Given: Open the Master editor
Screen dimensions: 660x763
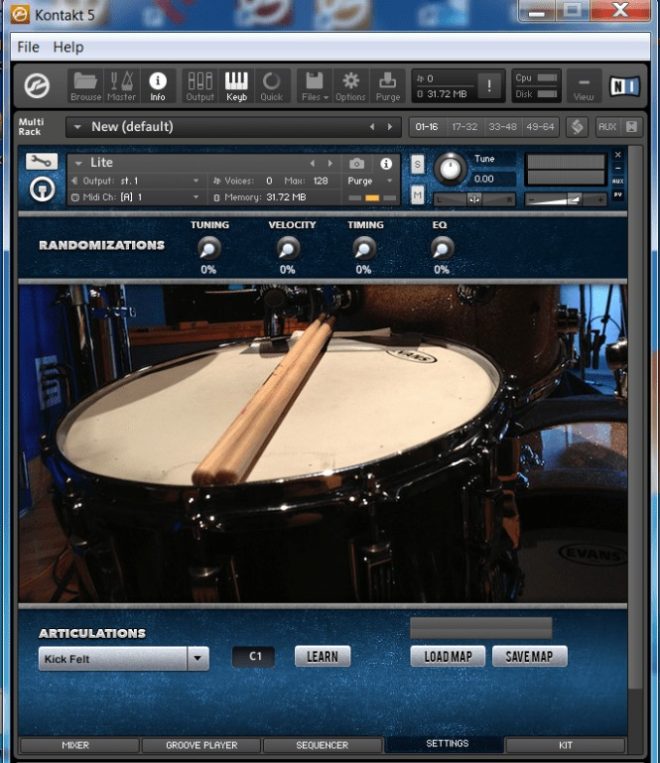Looking at the screenshot, I should pyautogui.click(x=121, y=86).
